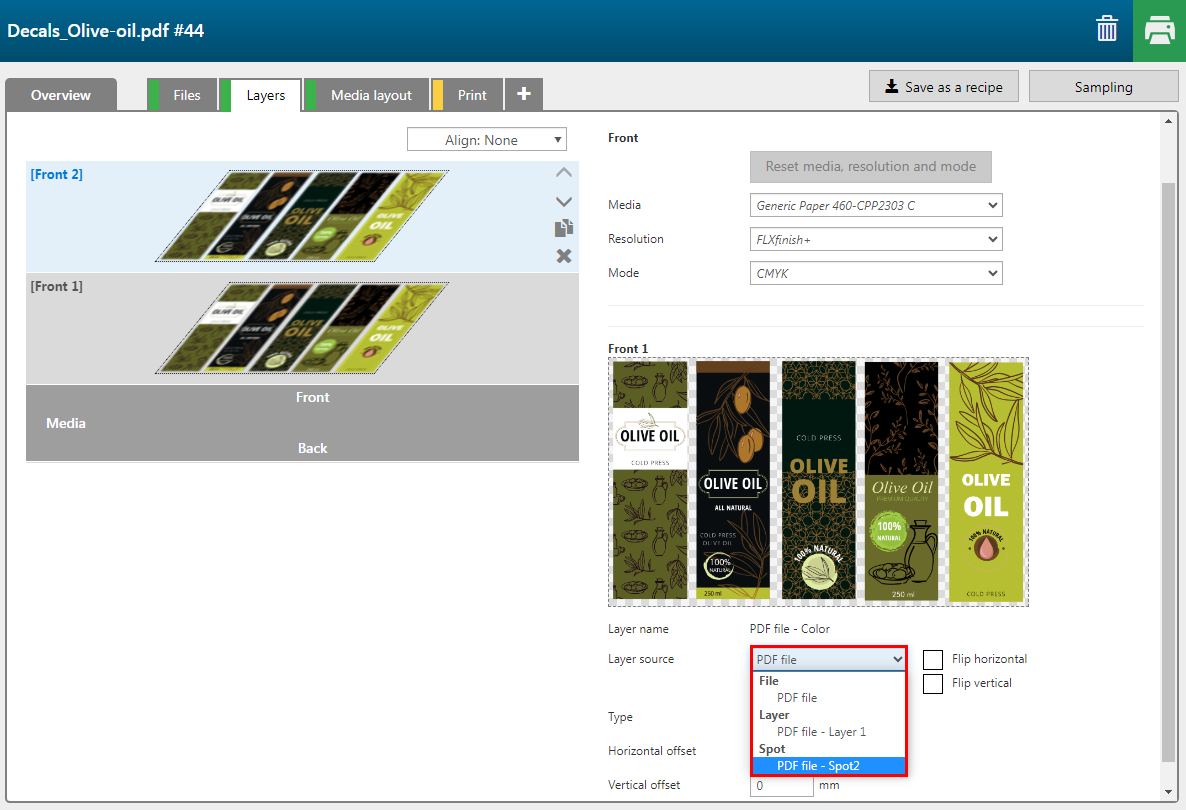
Task: Remove the Front 2 layer with X
Action: (564, 256)
